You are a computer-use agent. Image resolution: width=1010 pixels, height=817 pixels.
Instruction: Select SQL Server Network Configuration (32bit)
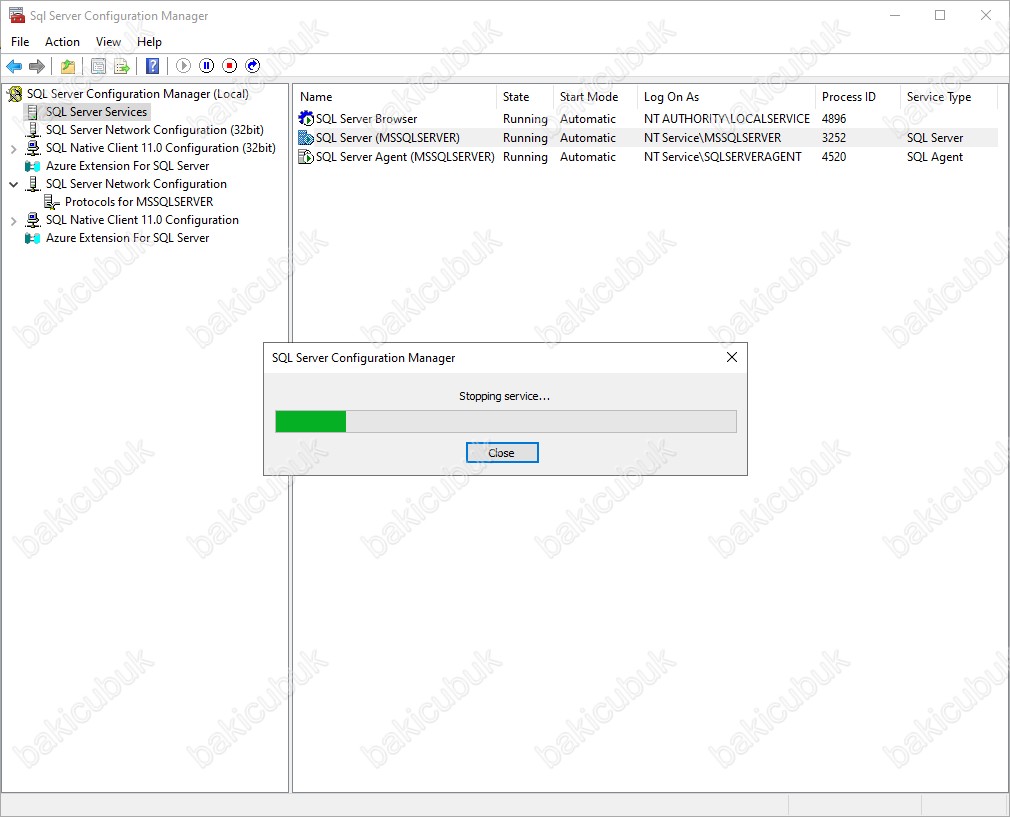pos(155,130)
